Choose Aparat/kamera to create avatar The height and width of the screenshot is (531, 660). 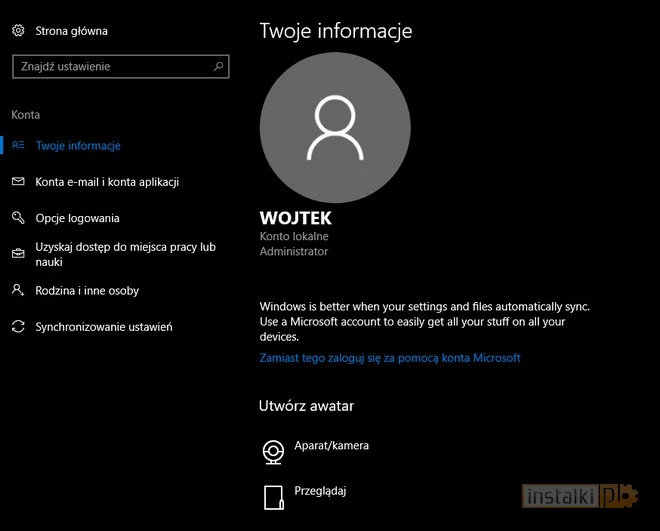[x=331, y=445]
